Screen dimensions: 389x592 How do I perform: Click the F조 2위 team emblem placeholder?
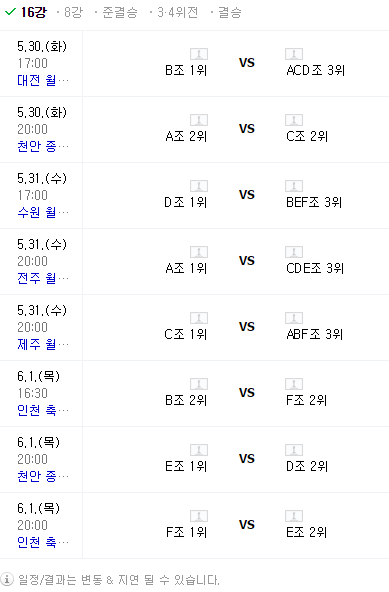coord(294,384)
